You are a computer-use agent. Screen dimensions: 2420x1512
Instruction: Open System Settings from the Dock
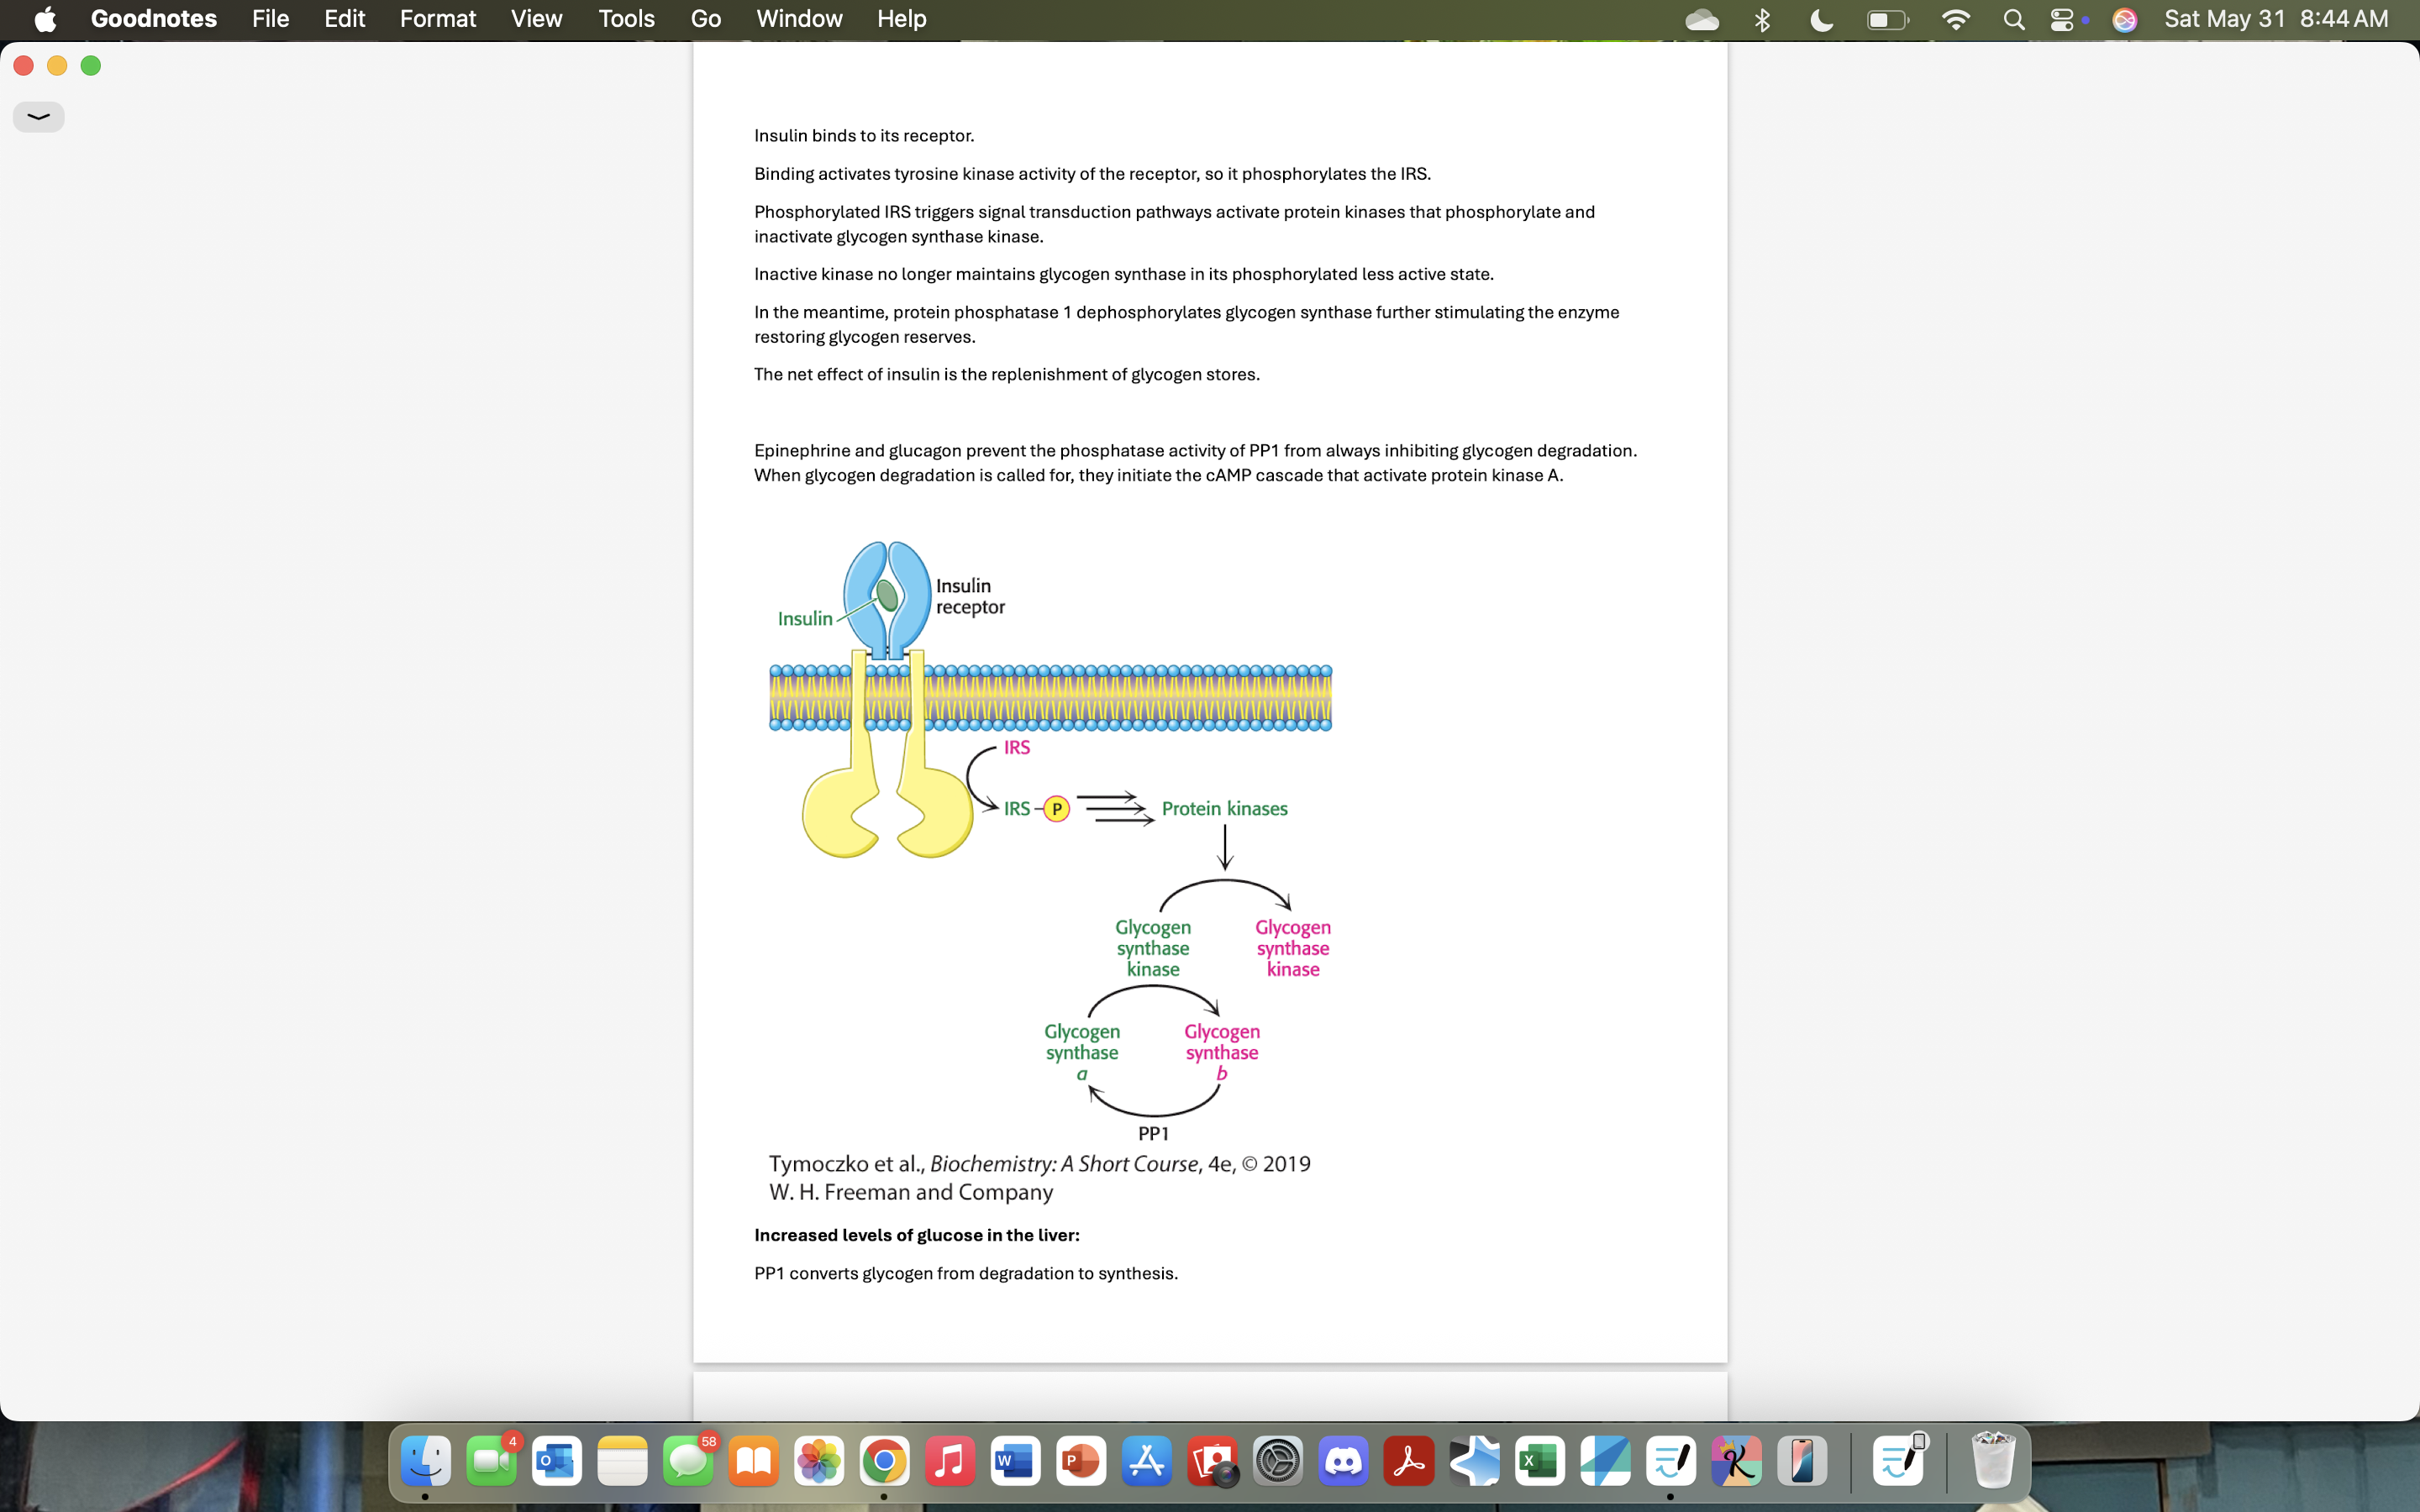pyautogui.click(x=1277, y=1460)
